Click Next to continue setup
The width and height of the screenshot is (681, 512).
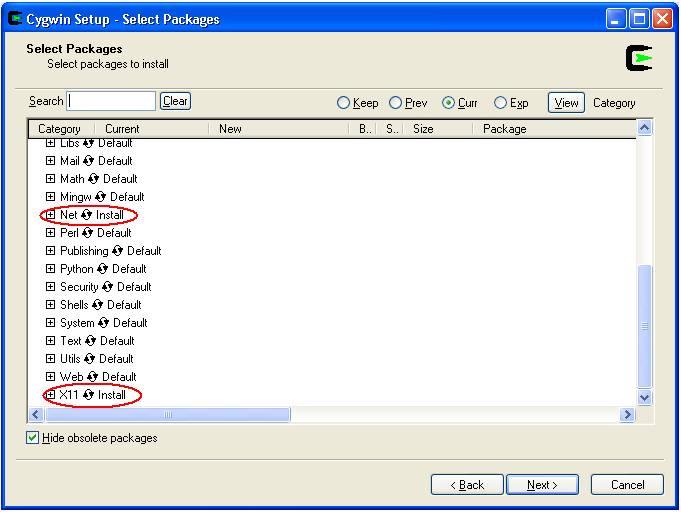[542, 485]
